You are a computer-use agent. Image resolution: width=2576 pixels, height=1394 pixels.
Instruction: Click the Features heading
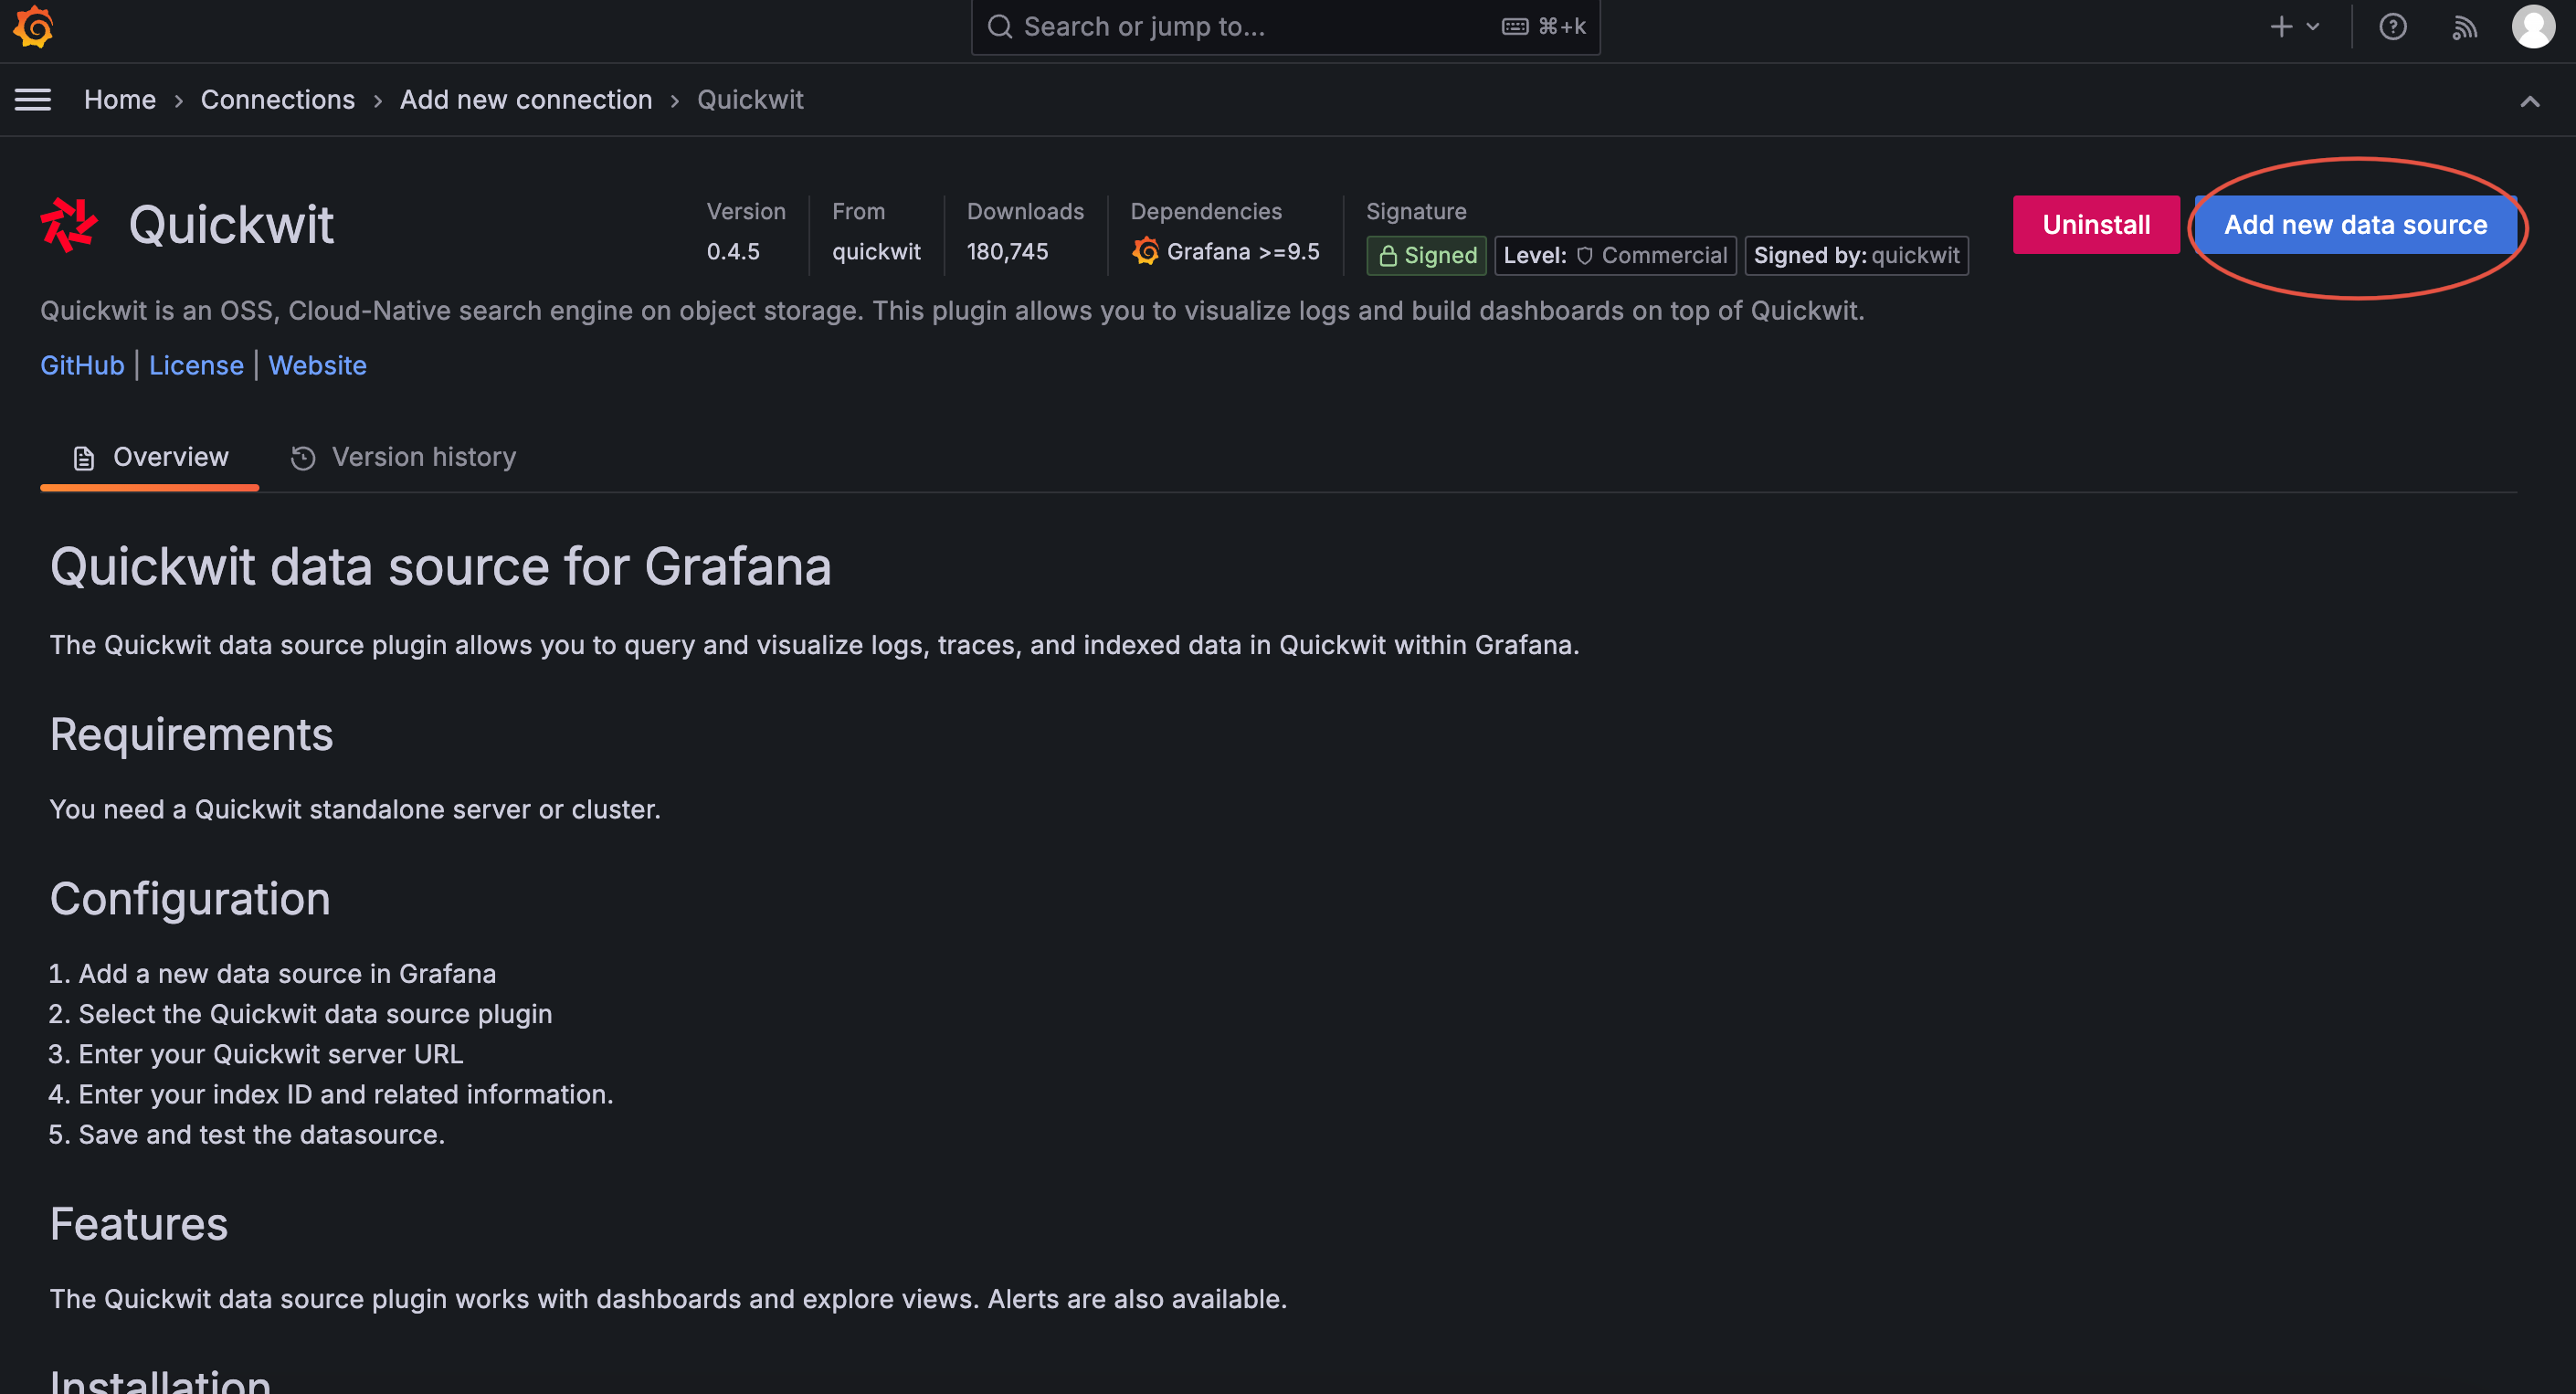click(x=139, y=1224)
